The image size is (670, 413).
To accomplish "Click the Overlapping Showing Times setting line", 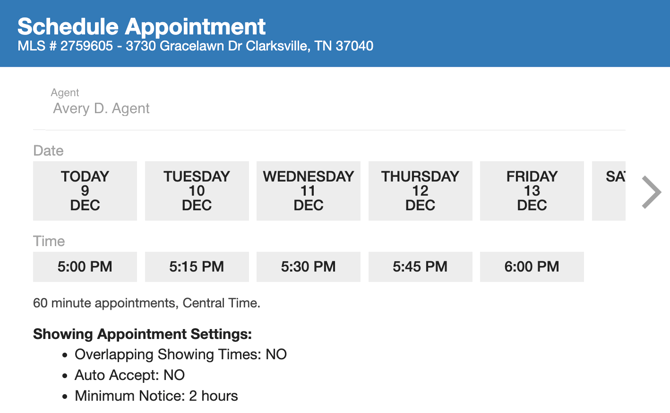I will click(x=180, y=354).
